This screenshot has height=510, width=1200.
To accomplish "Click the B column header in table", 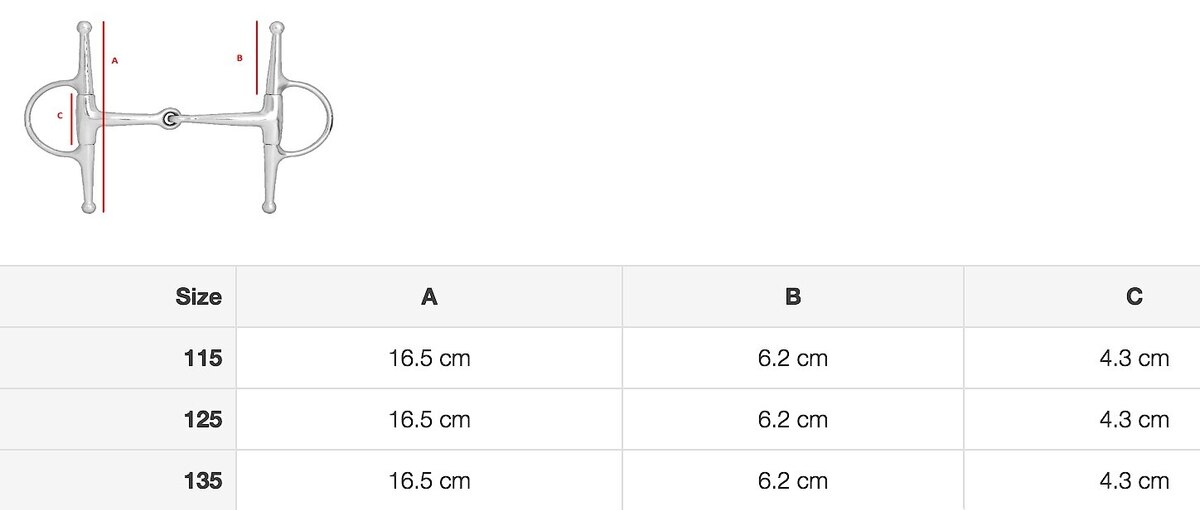I will tap(793, 297).
